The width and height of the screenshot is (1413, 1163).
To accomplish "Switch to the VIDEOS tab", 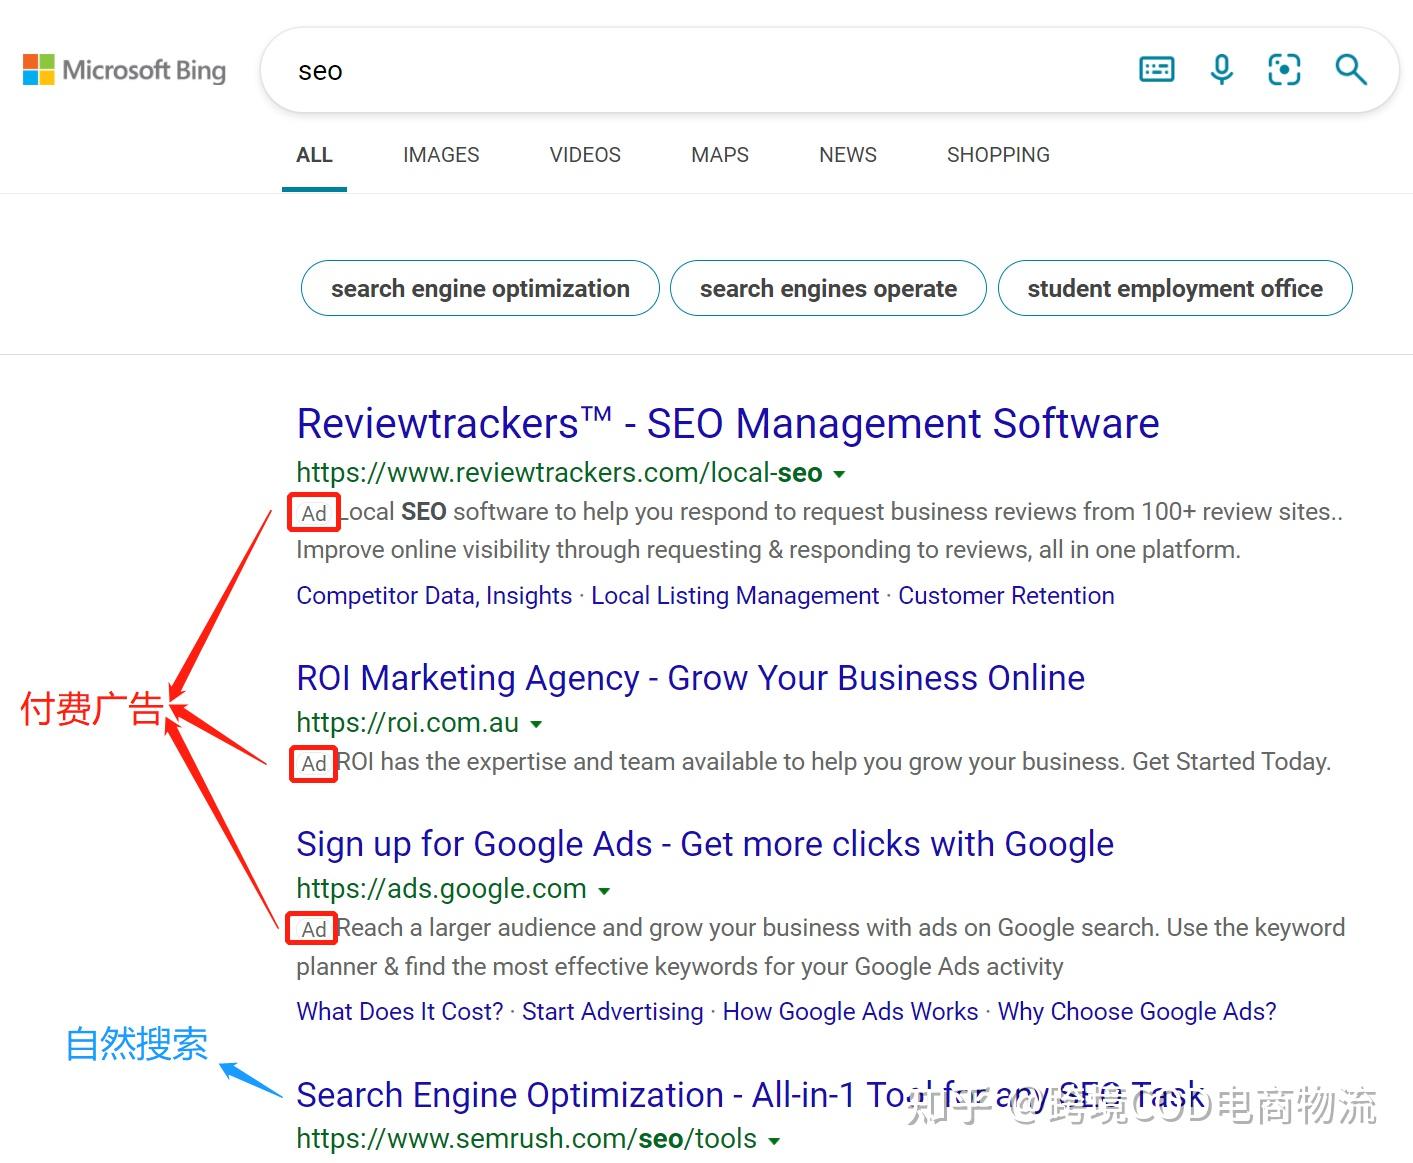I will (585, 155).
